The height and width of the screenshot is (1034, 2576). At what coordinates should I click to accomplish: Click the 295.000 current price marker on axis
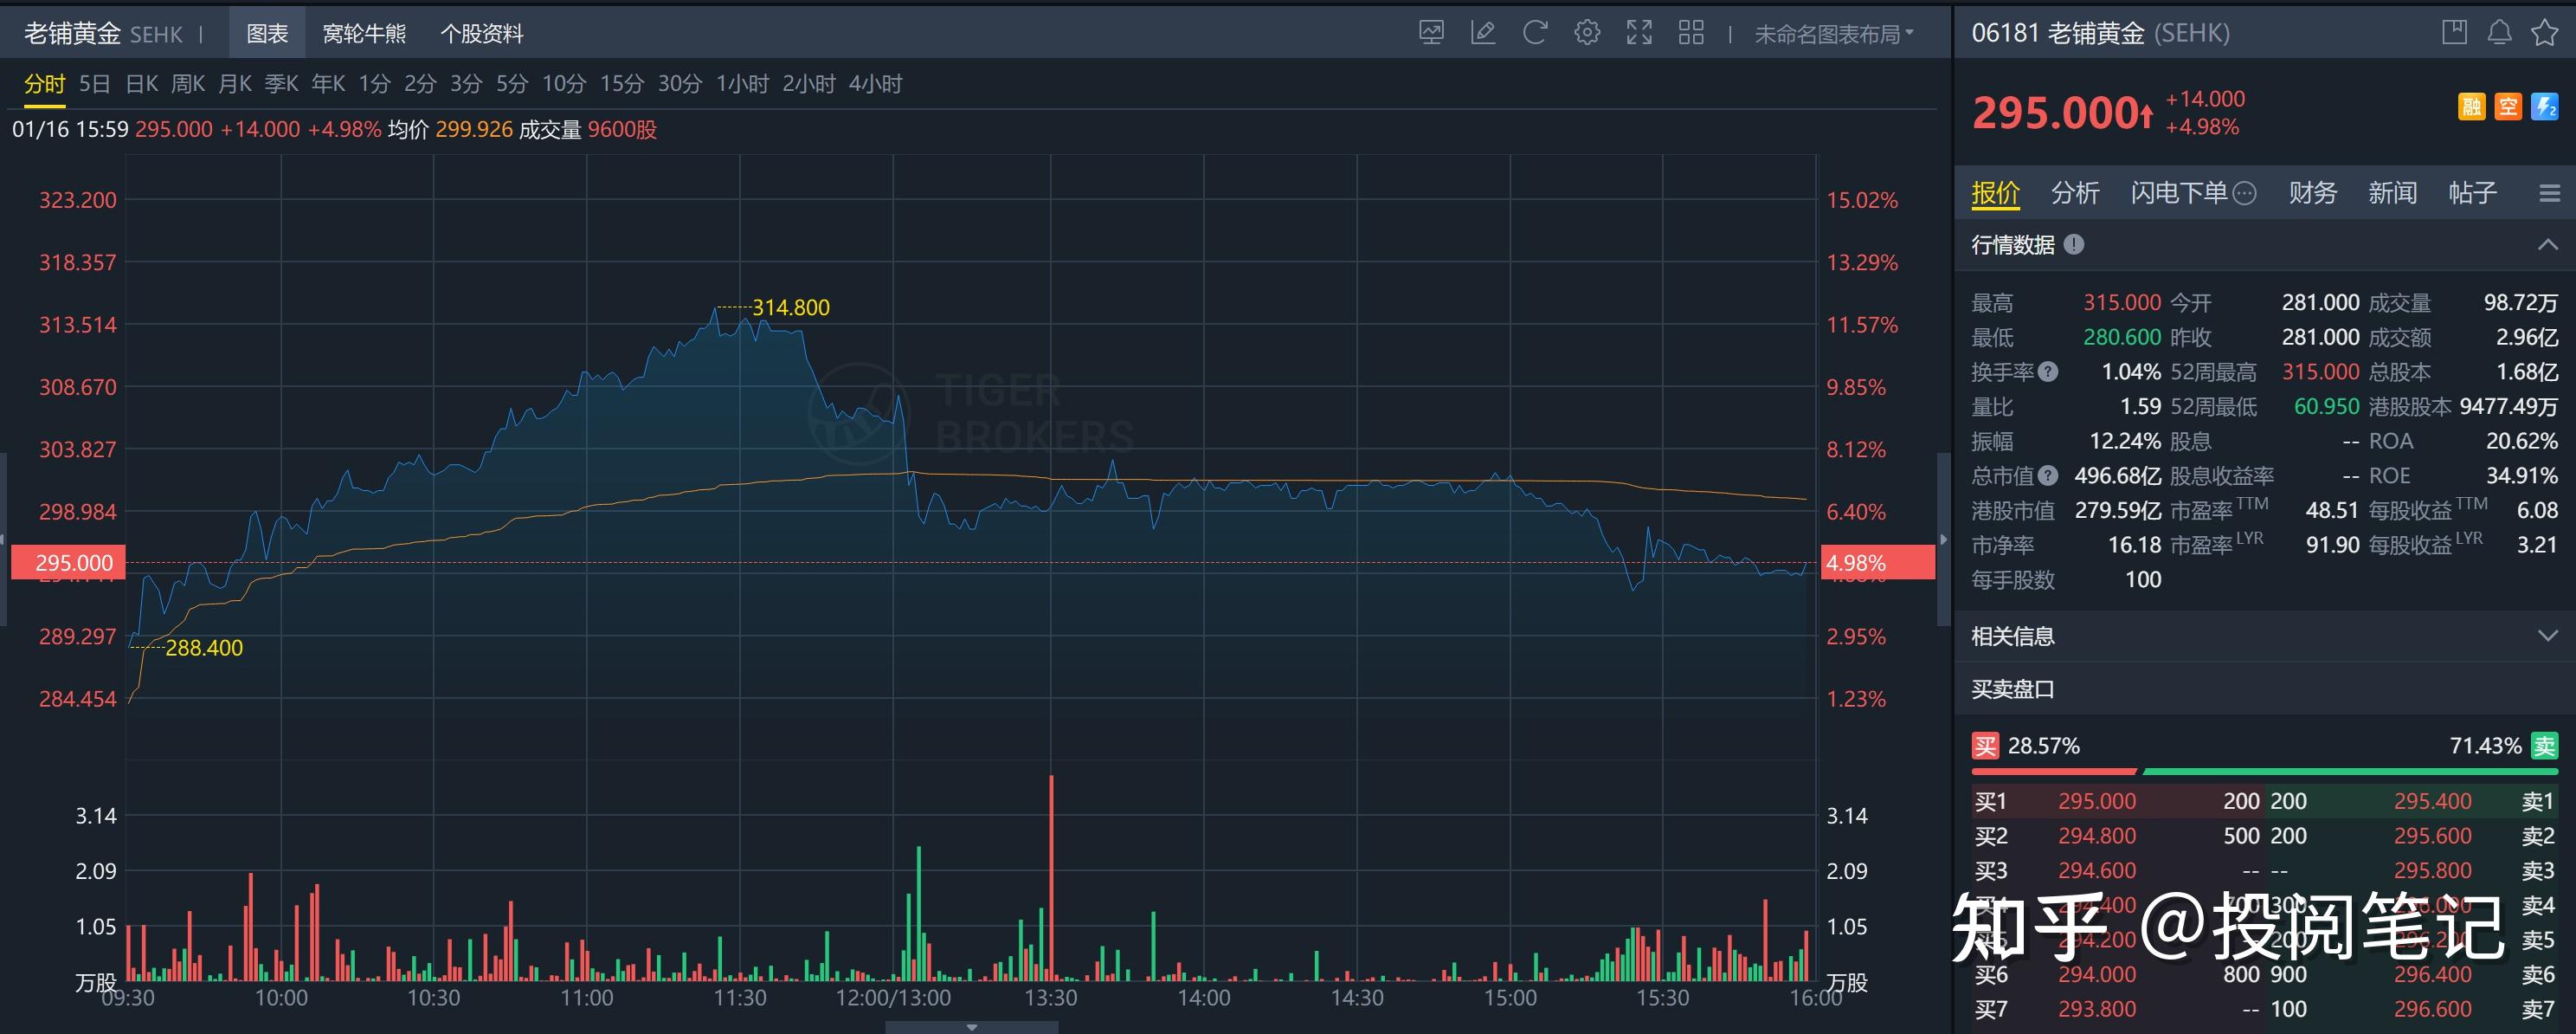point(68,563)
